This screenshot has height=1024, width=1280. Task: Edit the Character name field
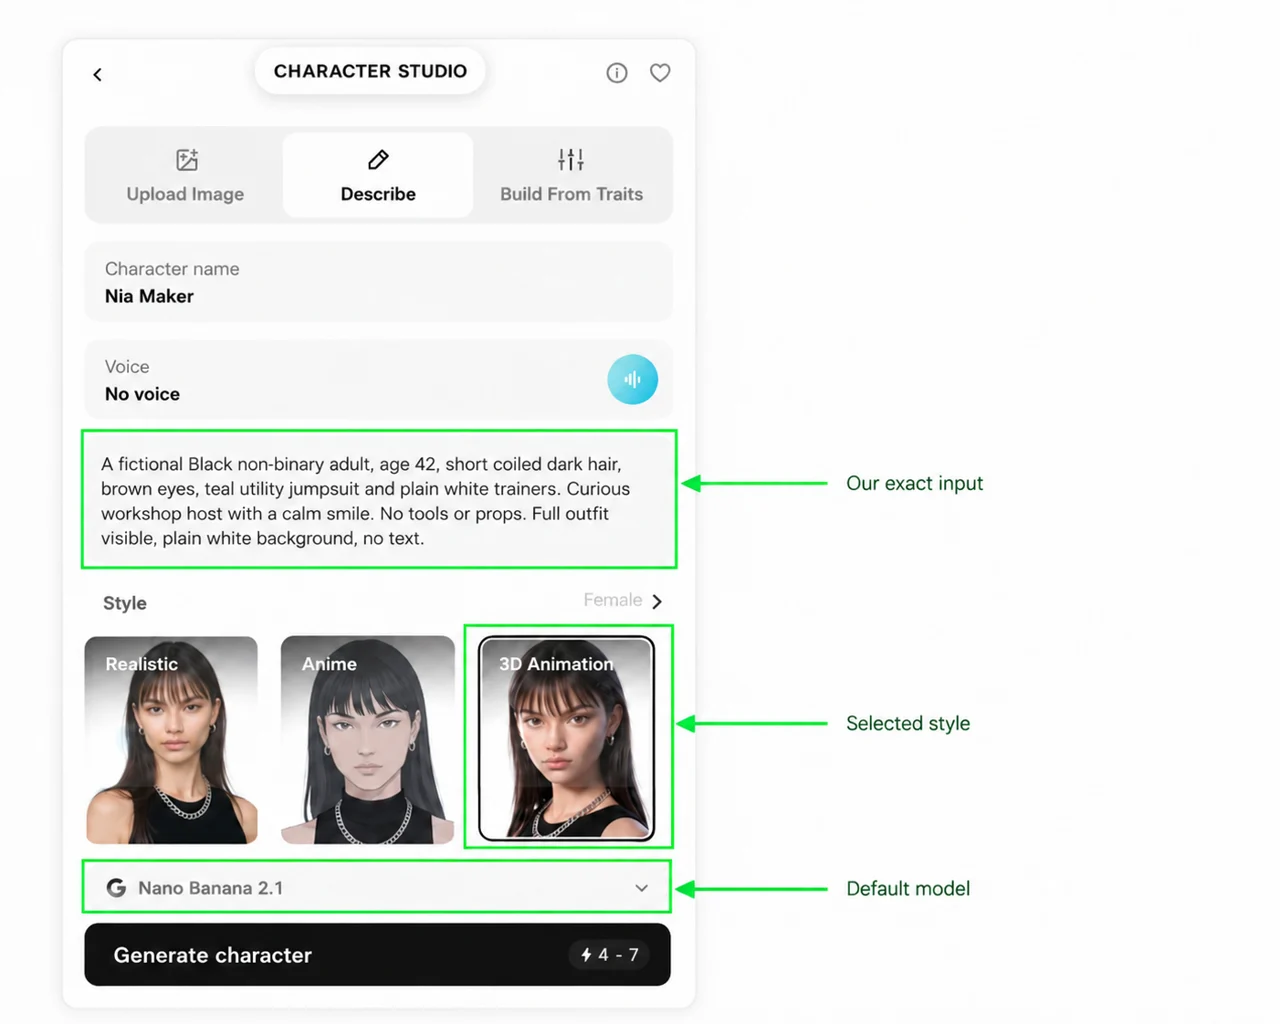pyautogui.click(x=378, y=282)
